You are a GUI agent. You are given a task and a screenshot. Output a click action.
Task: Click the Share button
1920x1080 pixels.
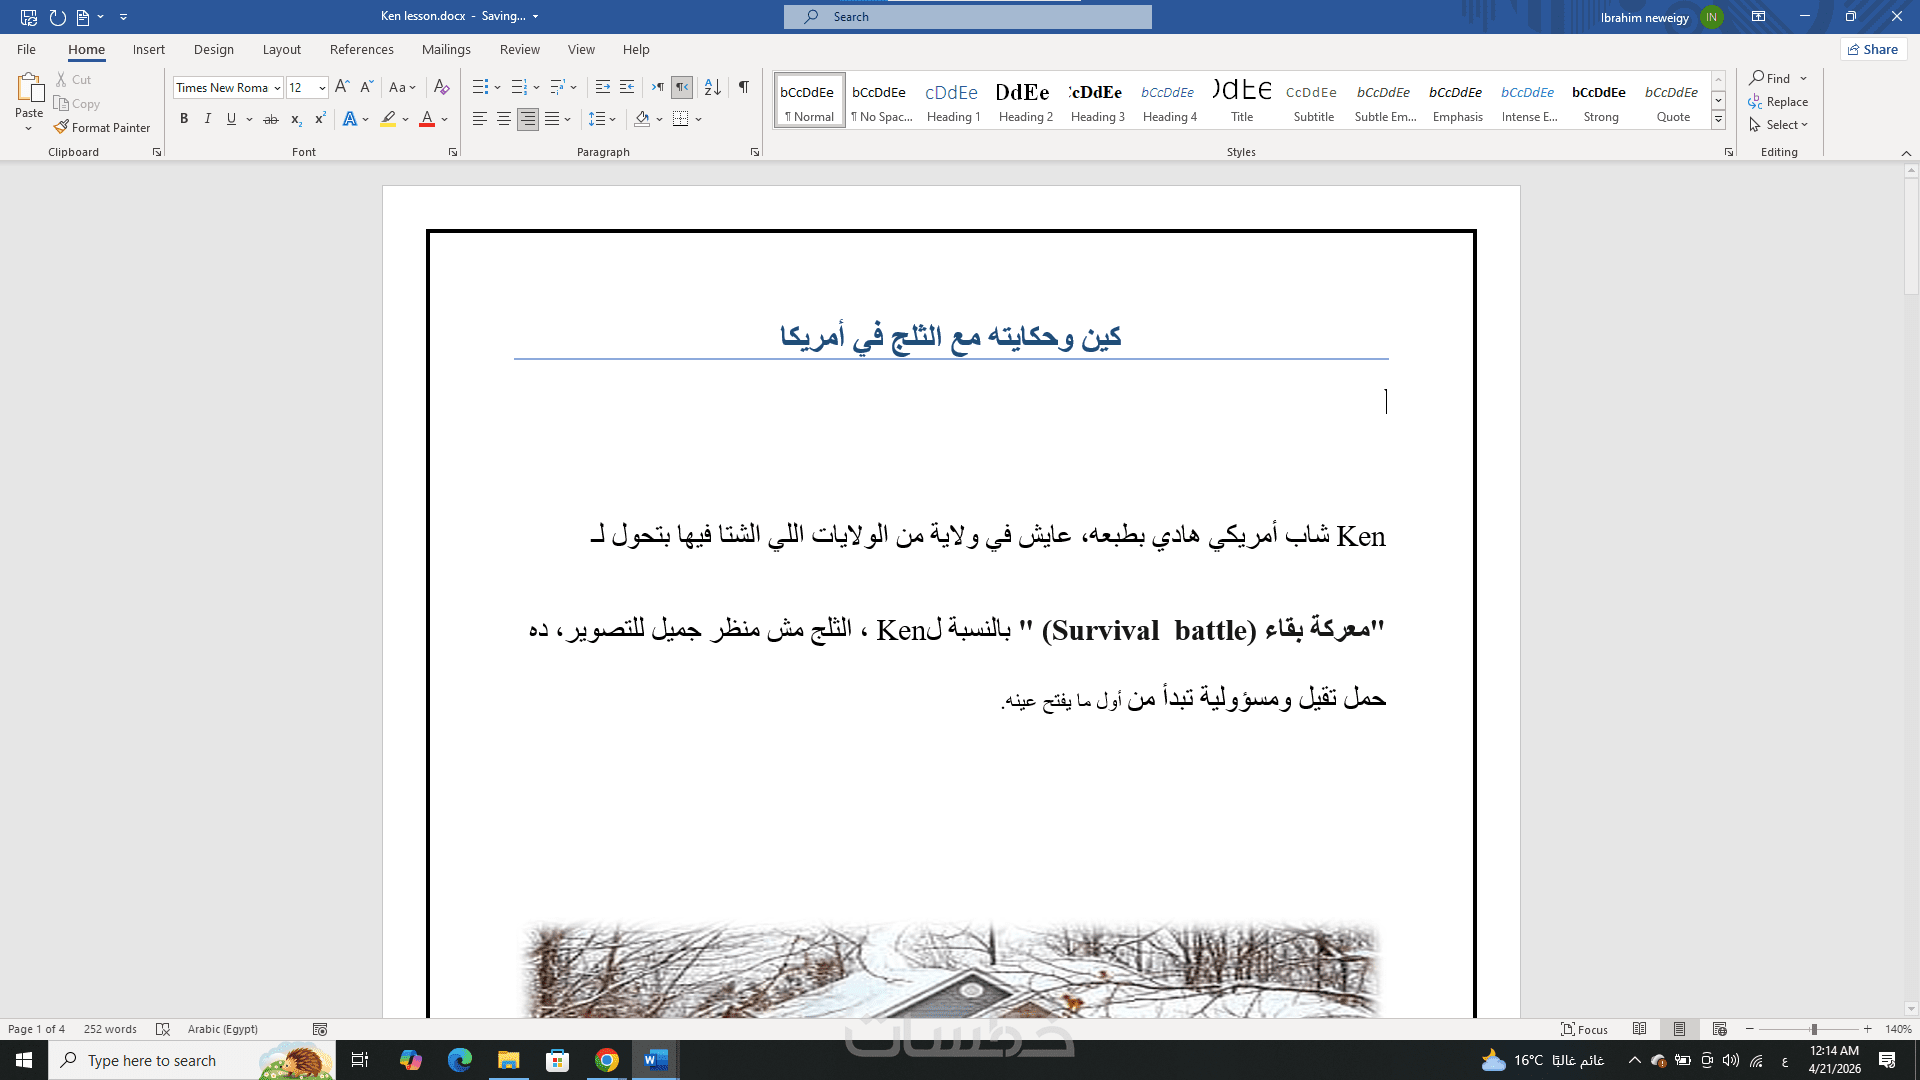pos(1873,49)
